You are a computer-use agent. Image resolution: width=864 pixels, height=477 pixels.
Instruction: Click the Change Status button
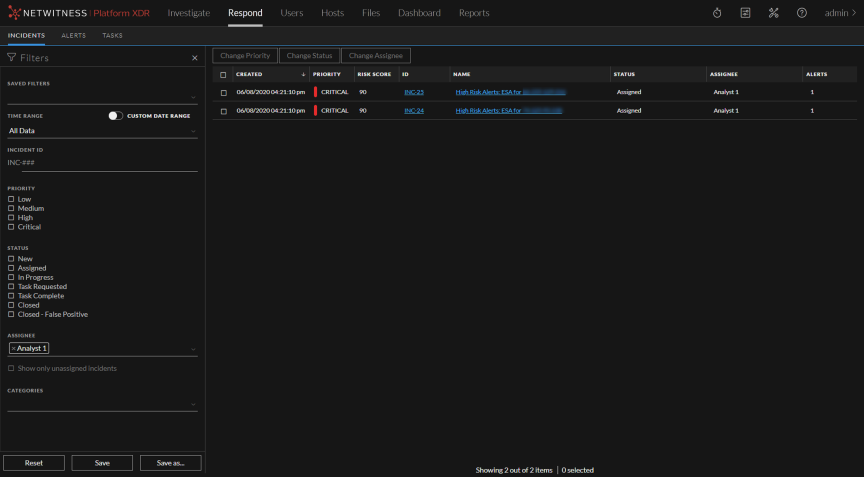tap(309, 56)
